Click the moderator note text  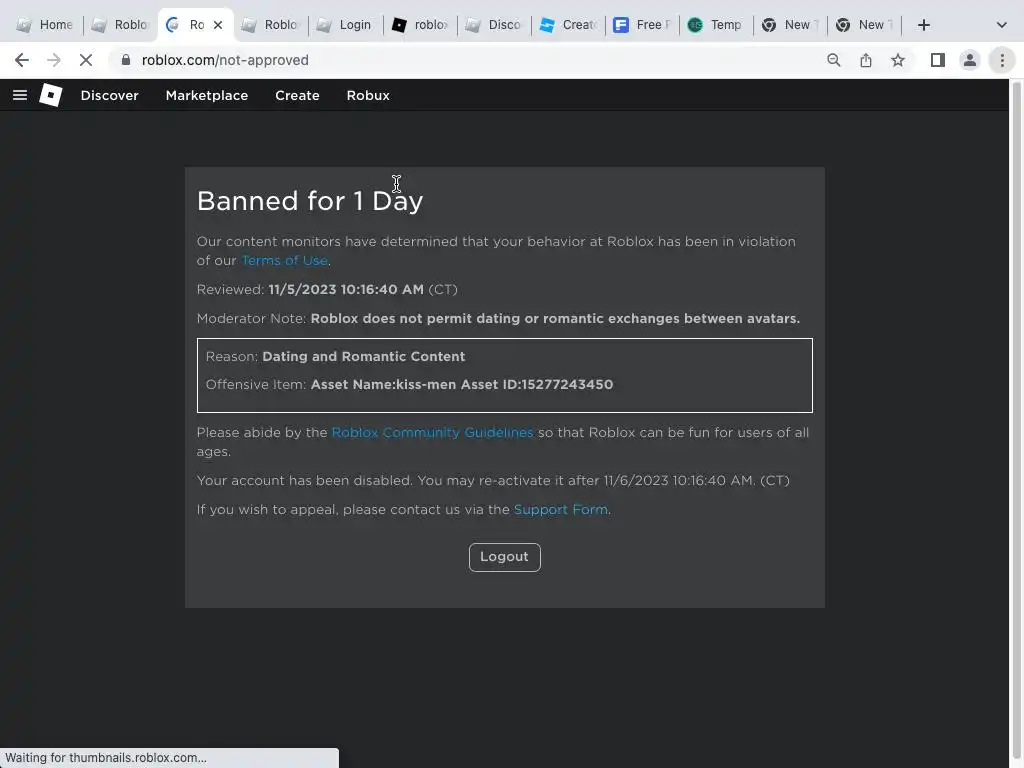[x=555, y=319]
